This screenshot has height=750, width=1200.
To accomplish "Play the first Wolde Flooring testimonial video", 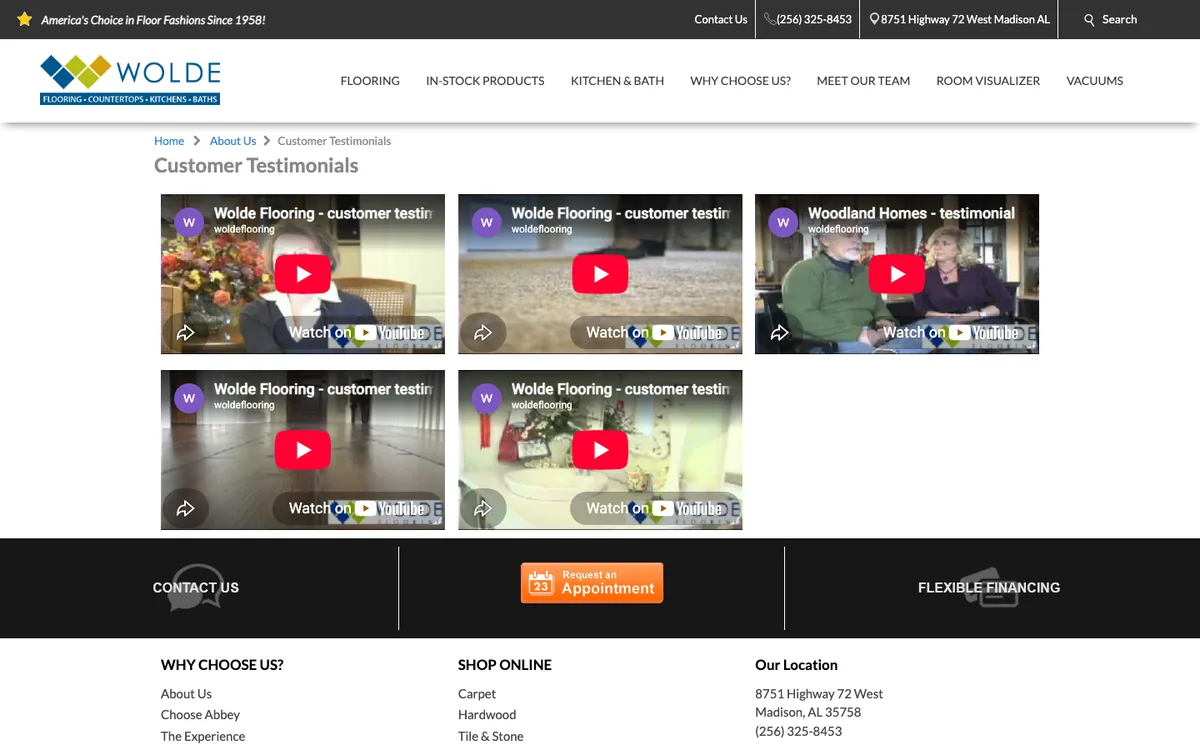I will tap(303, 274).
